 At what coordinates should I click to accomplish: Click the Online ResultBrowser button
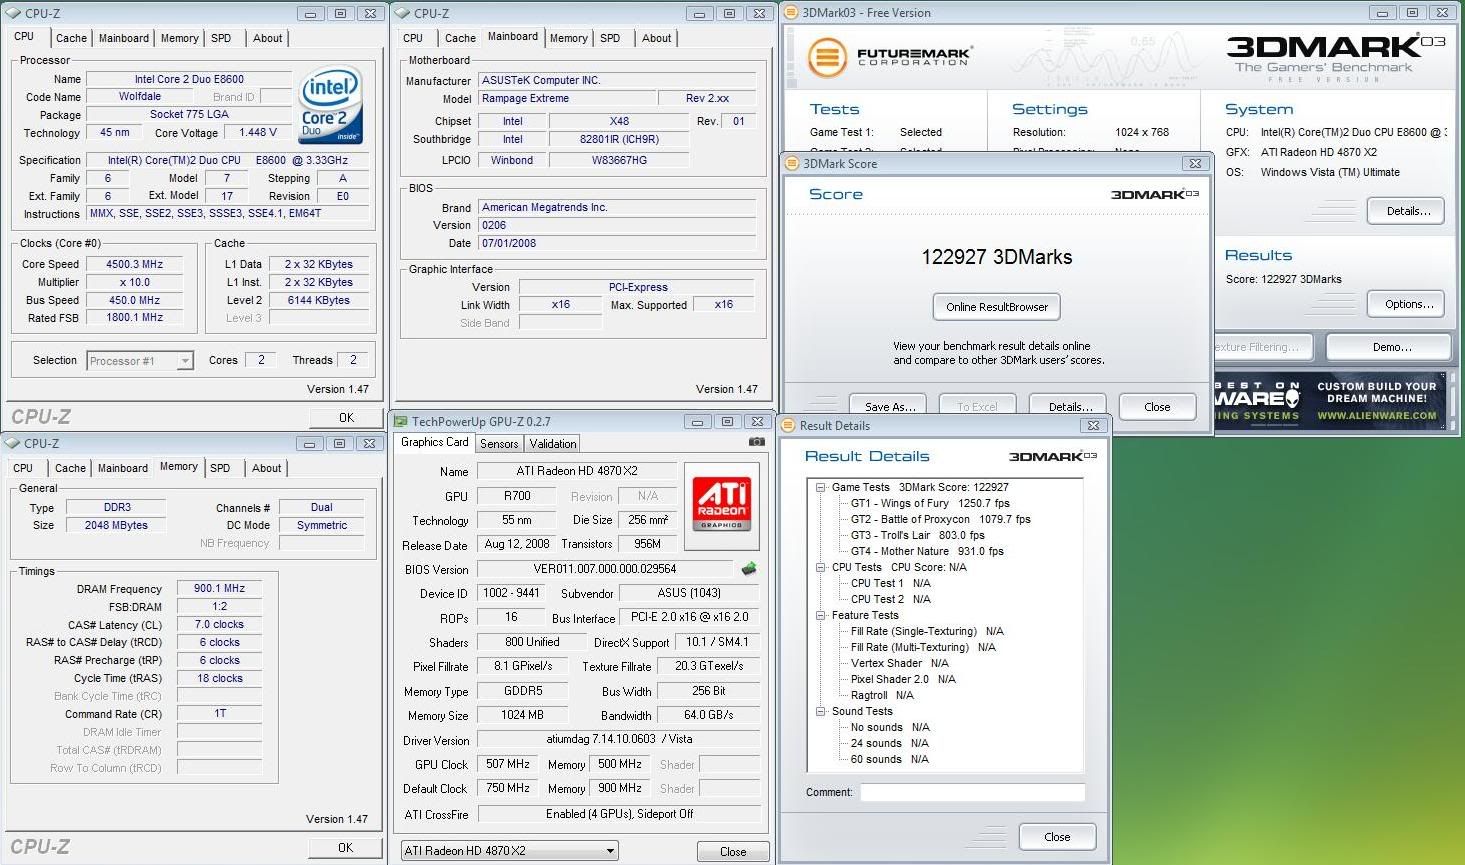[997, 307]
